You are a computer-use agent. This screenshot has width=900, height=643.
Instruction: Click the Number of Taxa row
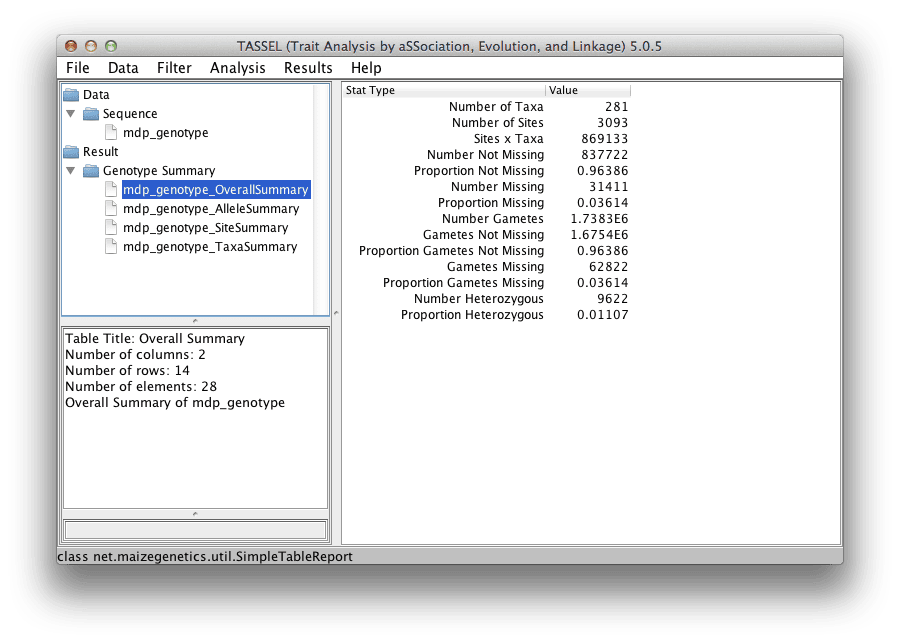click(x=486, y=106)
